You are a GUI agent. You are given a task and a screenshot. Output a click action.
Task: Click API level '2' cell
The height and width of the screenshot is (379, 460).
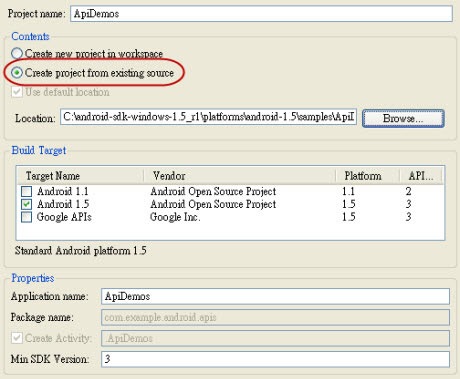[x=408, y=191]
